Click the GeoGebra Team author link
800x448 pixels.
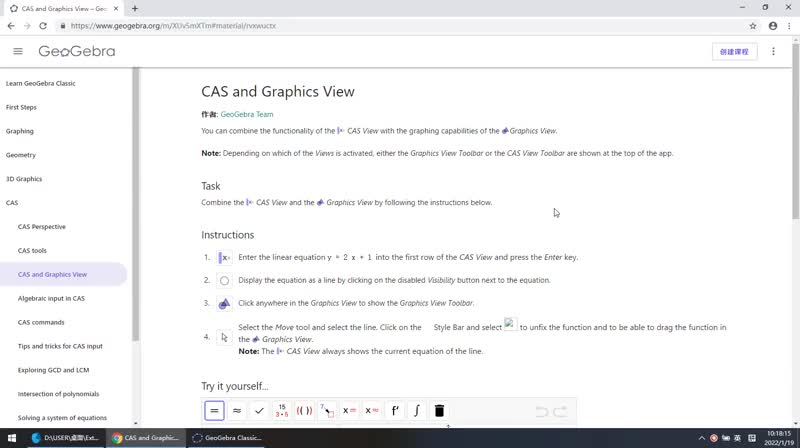pos(247,114)
